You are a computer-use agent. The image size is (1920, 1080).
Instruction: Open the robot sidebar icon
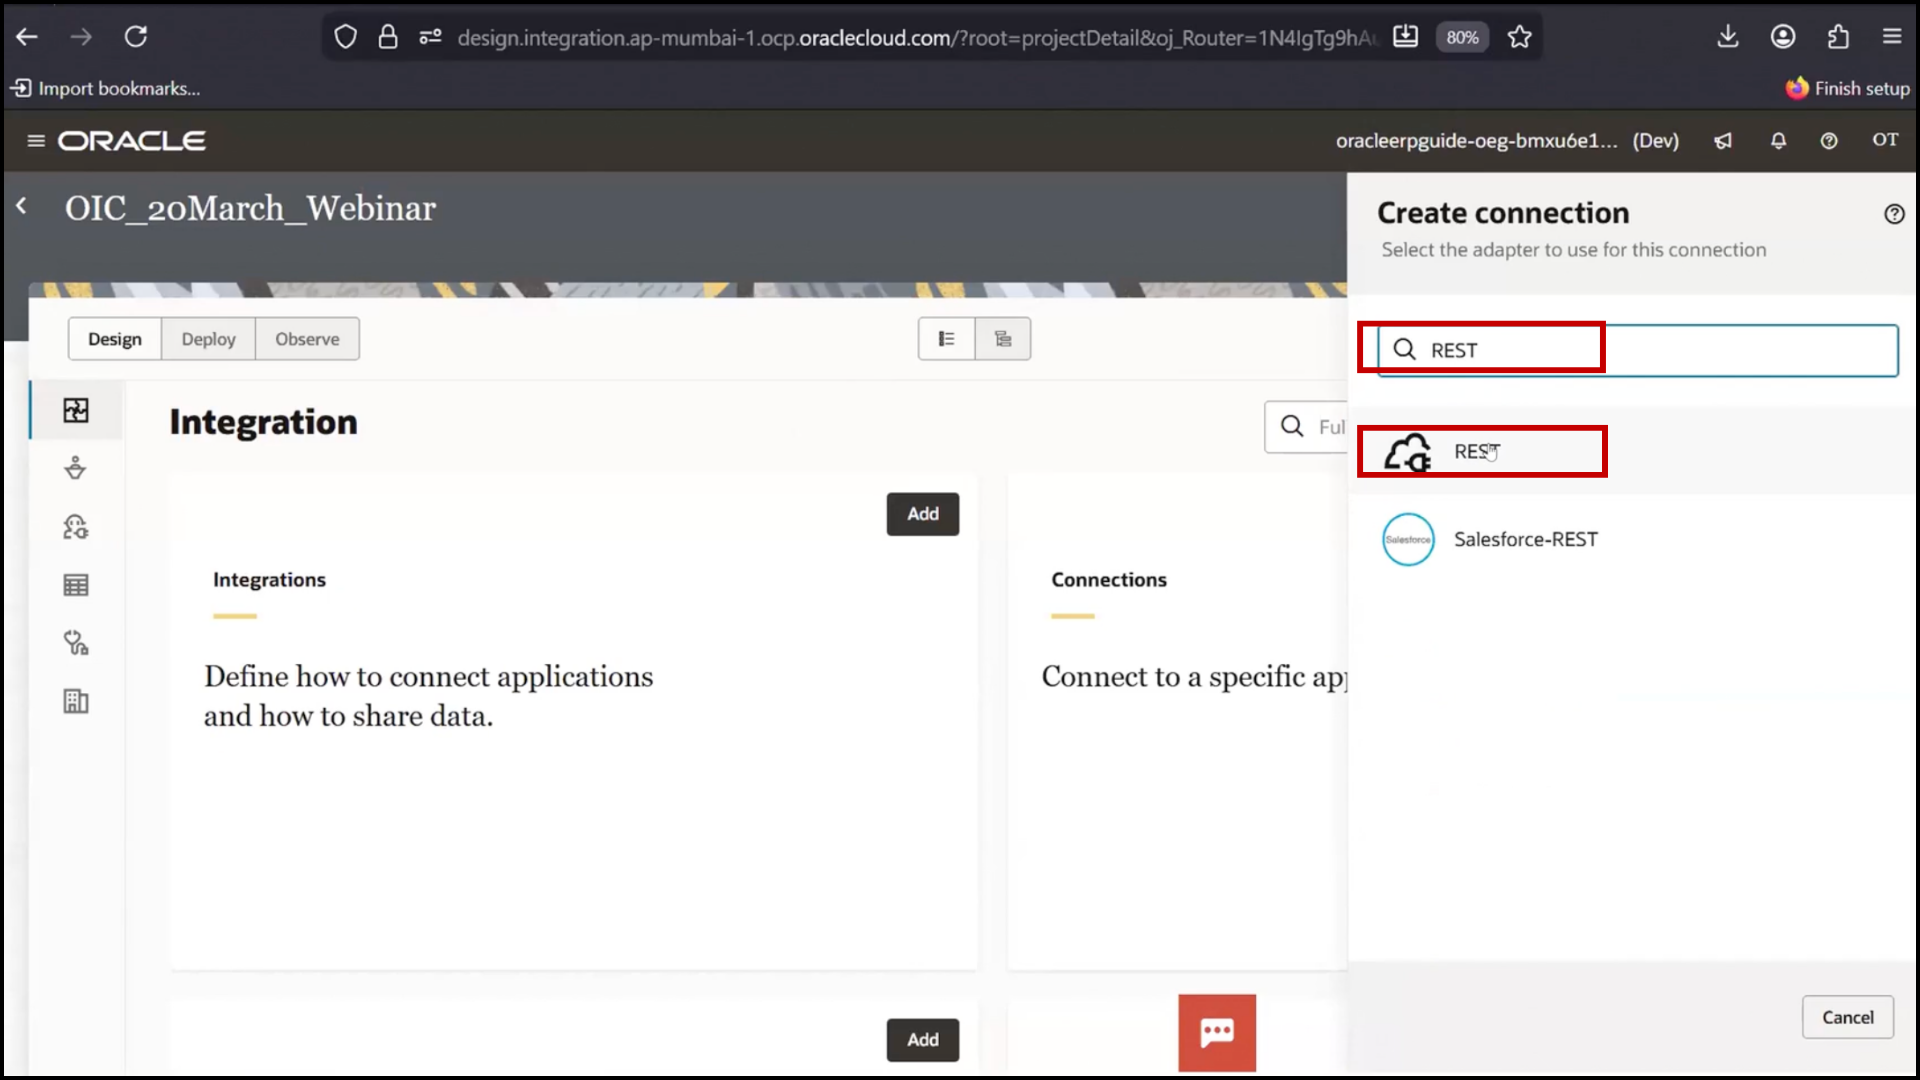pos(76,527)
